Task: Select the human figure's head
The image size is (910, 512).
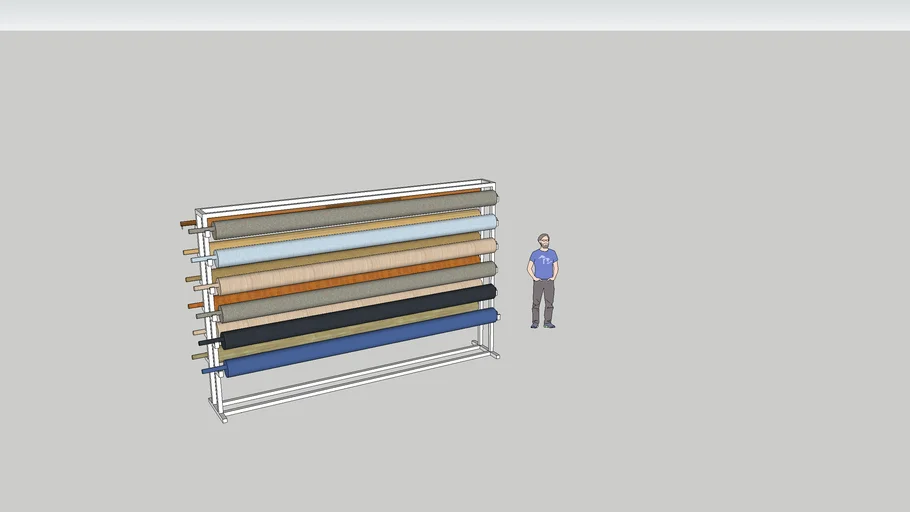Action: (x=543, y=241)
